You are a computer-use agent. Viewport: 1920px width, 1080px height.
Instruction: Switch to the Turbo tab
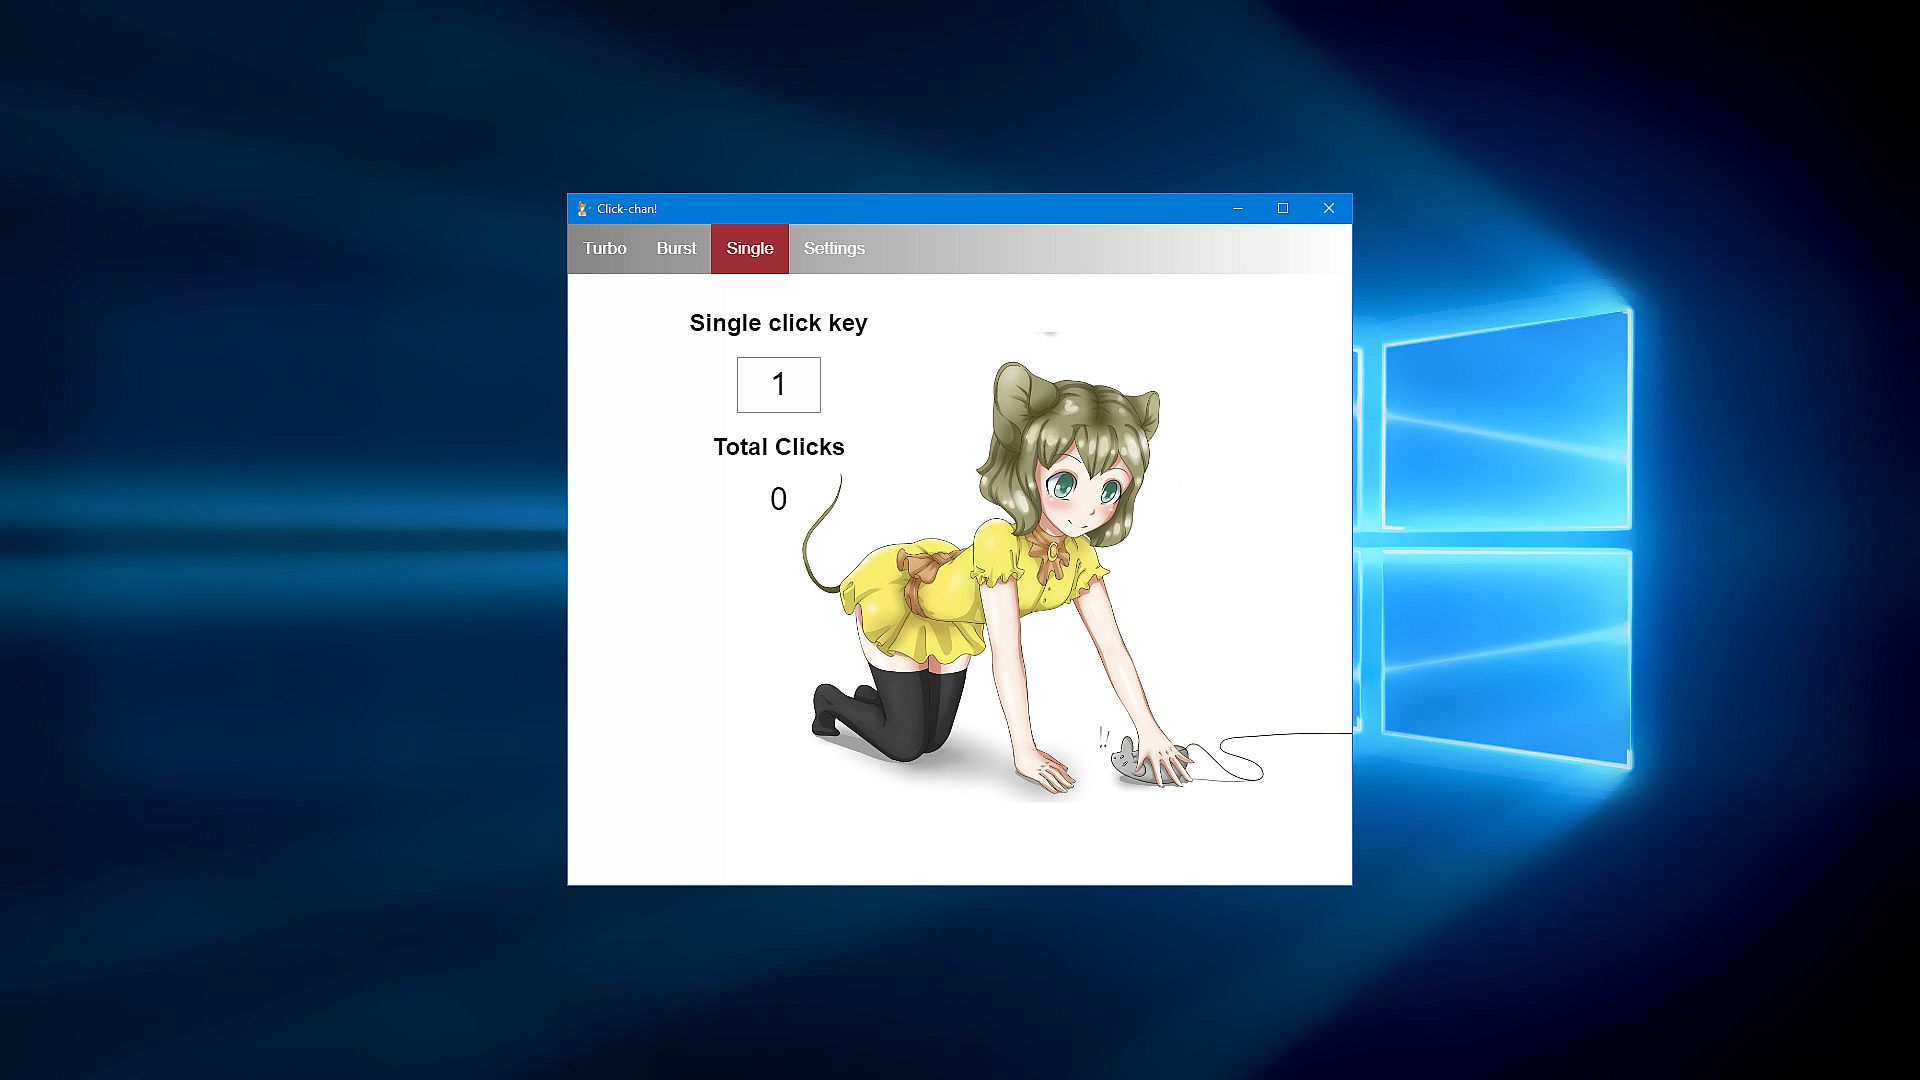[605, 249]
